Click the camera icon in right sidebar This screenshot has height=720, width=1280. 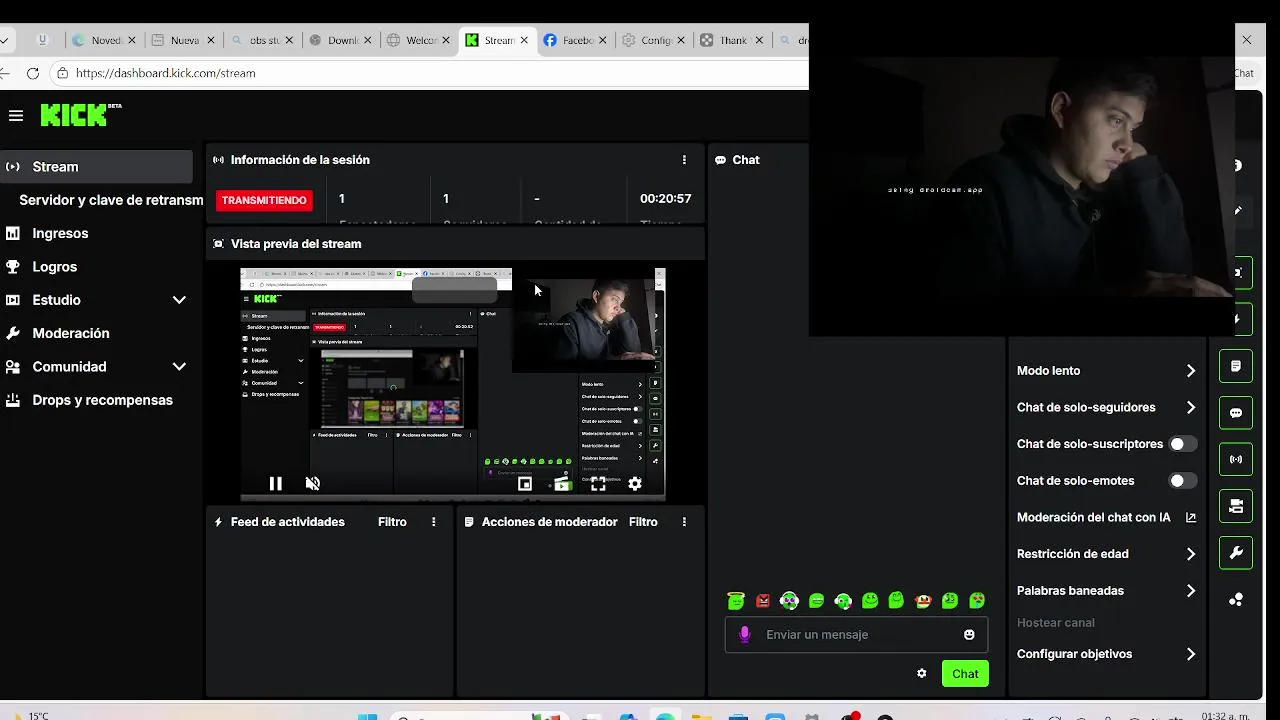(1236, 506)
